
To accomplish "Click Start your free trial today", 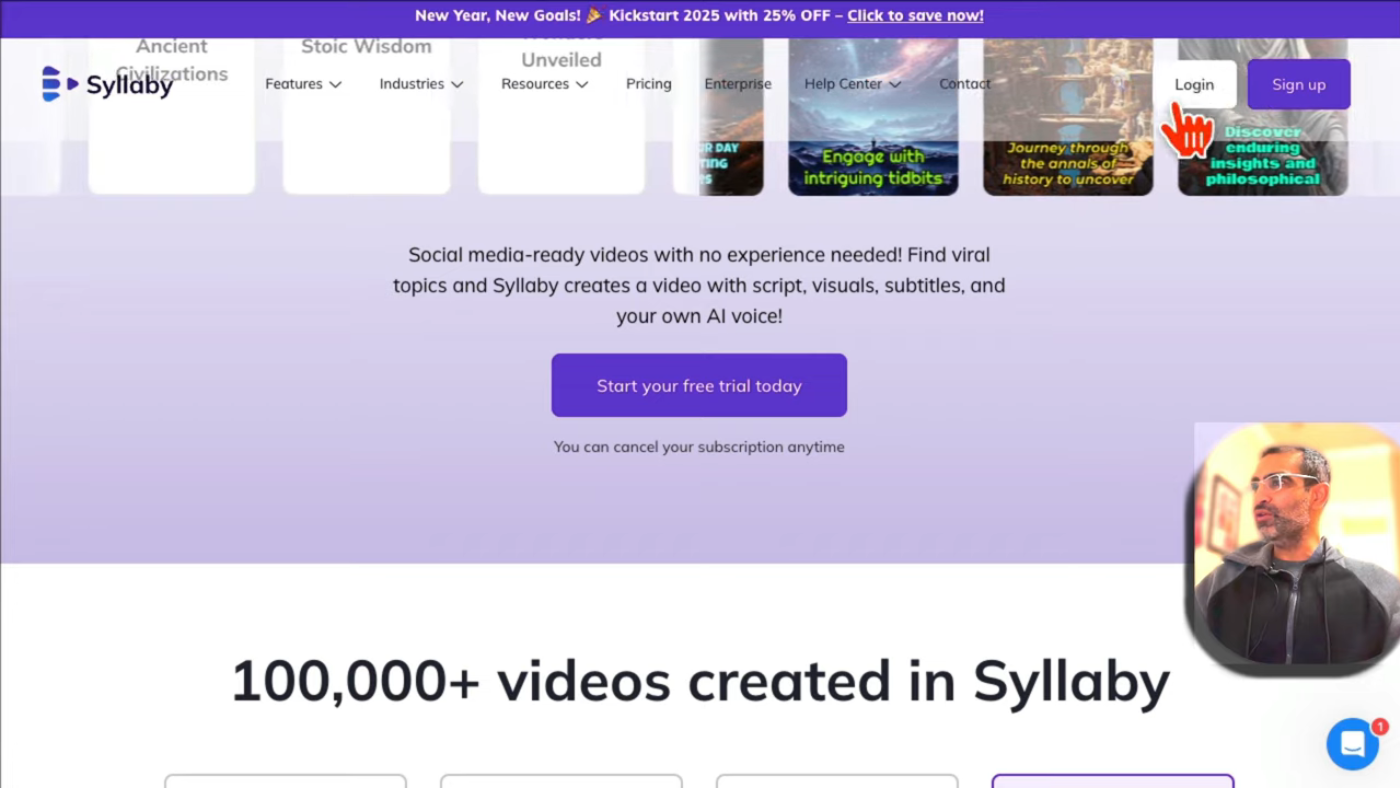I will coord(699,385).
